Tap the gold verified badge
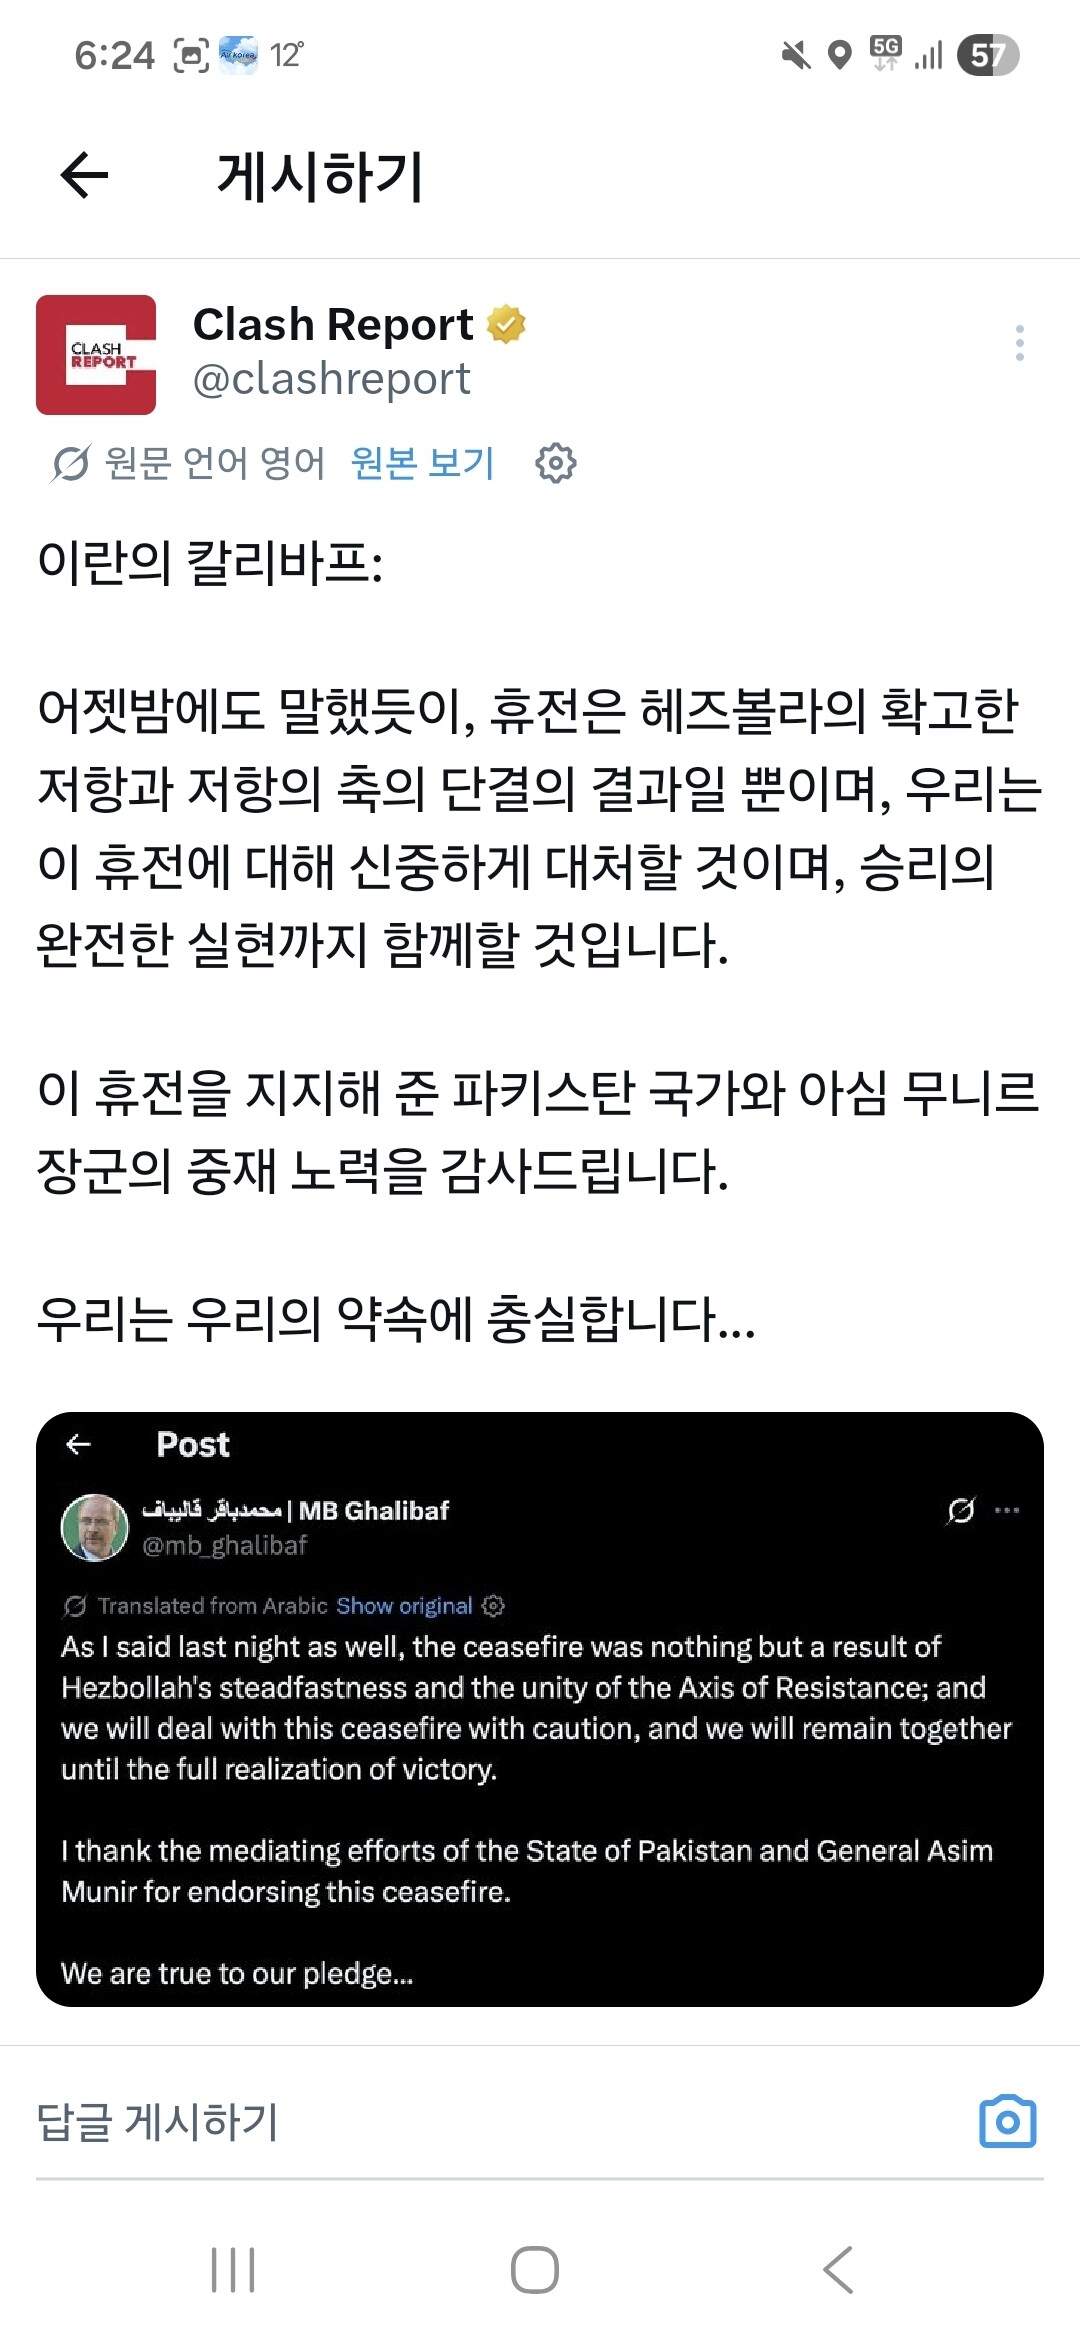The image size is (1080, 2340). tap(506, 324)
